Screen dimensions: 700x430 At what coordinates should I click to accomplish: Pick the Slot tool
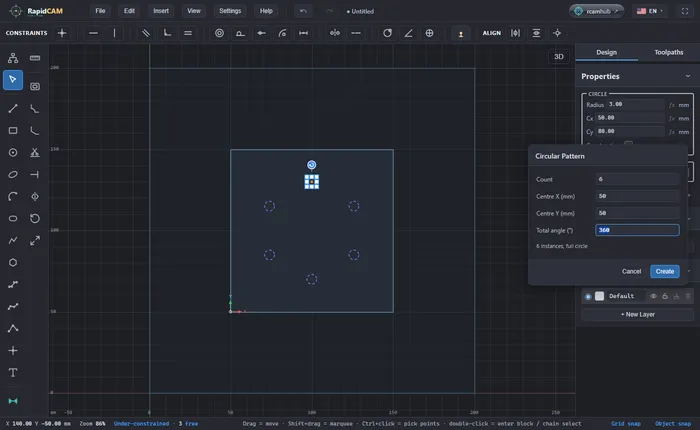(13, 218)
